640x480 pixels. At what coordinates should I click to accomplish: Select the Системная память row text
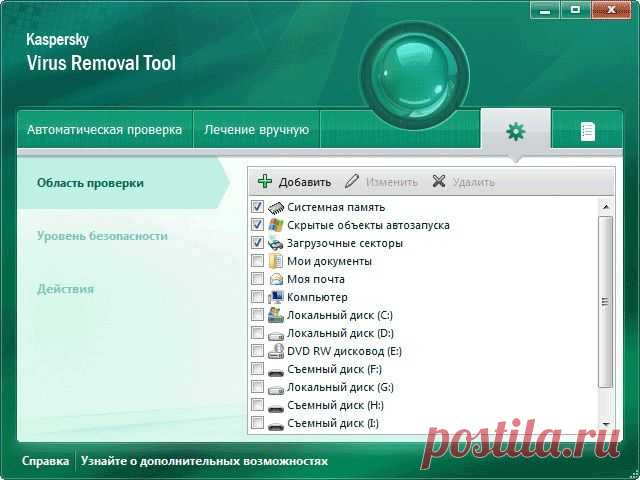click(336, 207)
